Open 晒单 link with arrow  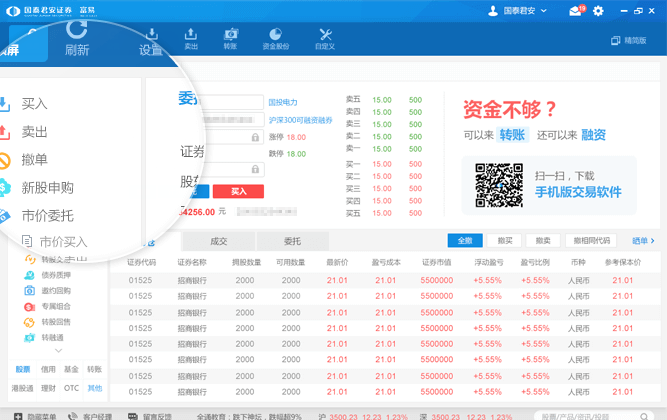tap(643, 241)
